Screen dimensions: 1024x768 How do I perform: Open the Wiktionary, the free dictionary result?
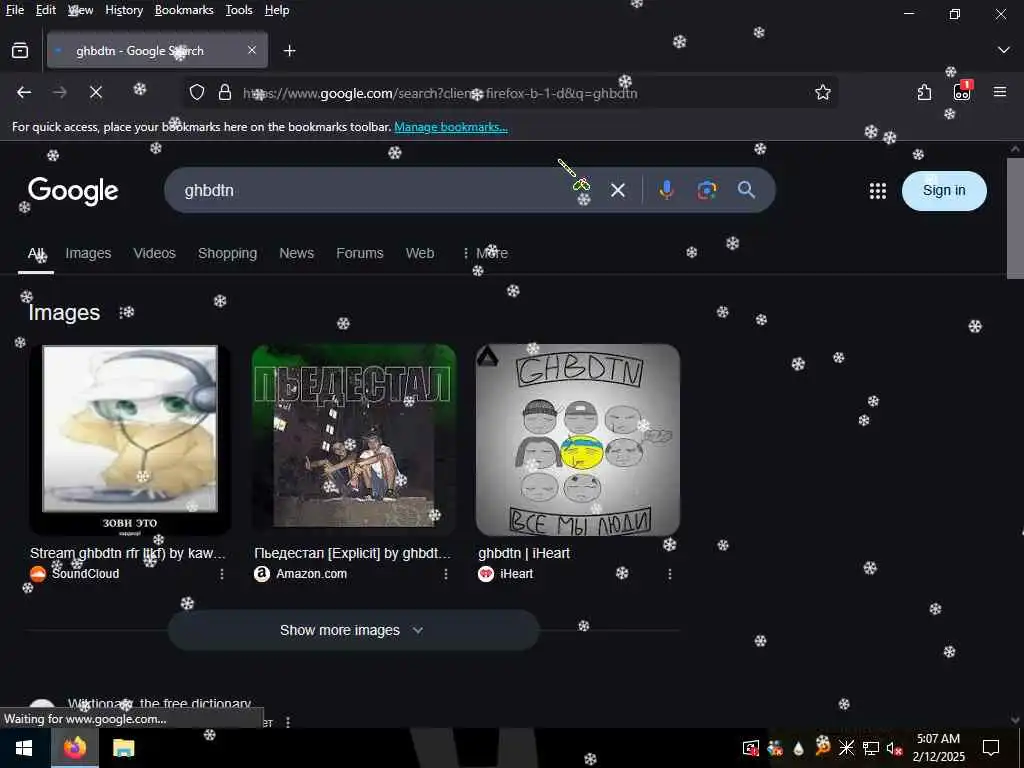click(159, 703)
